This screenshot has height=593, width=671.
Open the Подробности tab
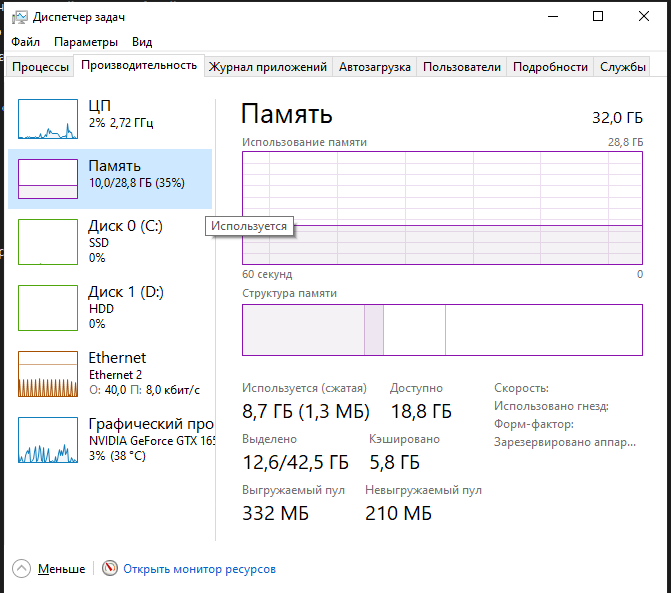[x=550, y=67]
